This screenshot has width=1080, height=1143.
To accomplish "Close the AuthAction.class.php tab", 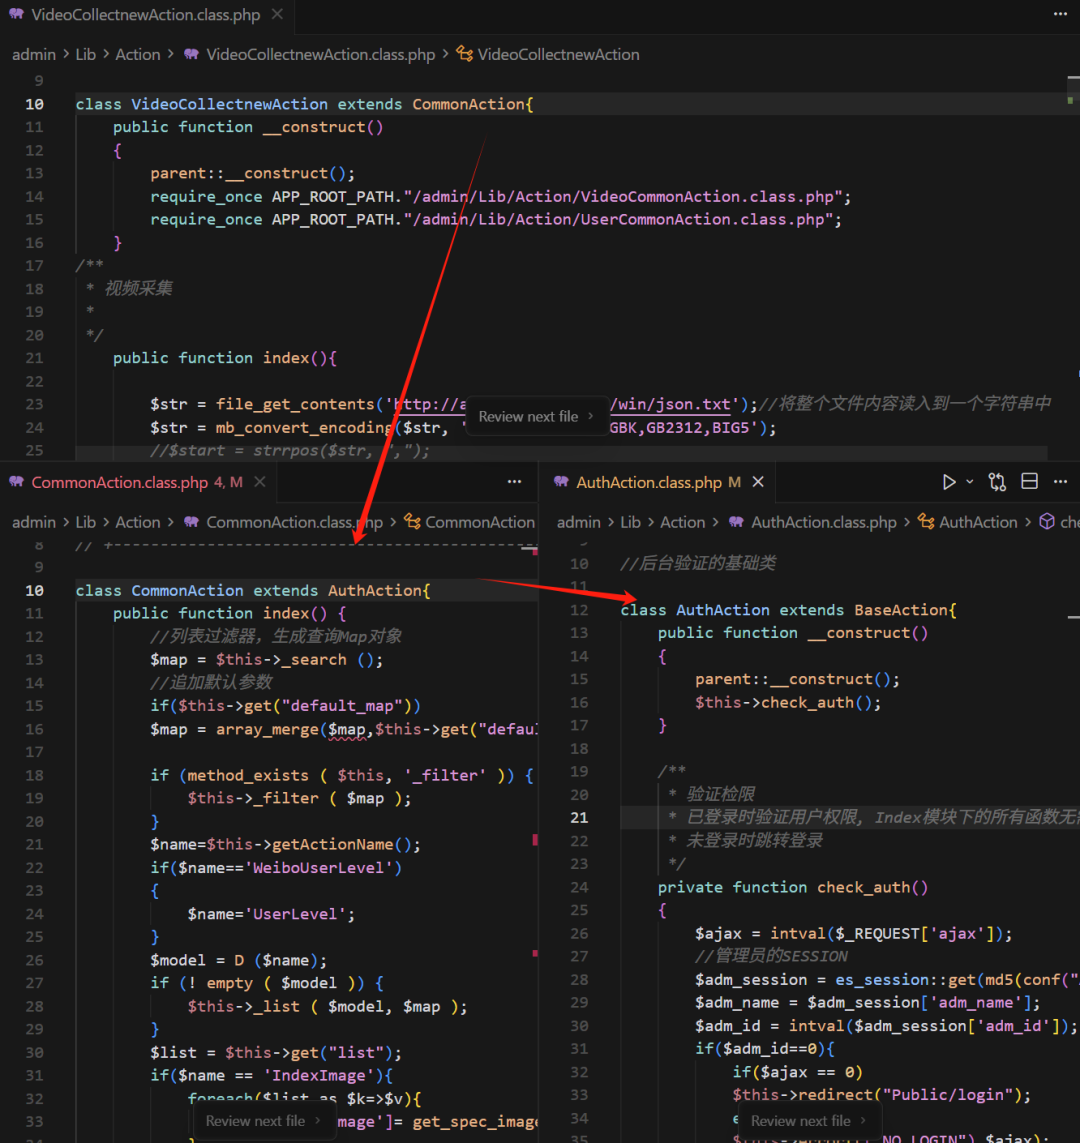I will coord(758,482).
